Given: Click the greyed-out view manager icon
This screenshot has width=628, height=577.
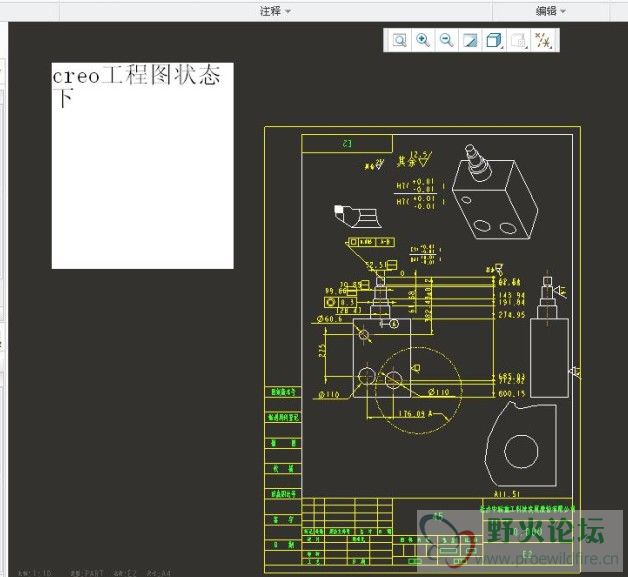Looking at the screenshot, I should point(518,40).
